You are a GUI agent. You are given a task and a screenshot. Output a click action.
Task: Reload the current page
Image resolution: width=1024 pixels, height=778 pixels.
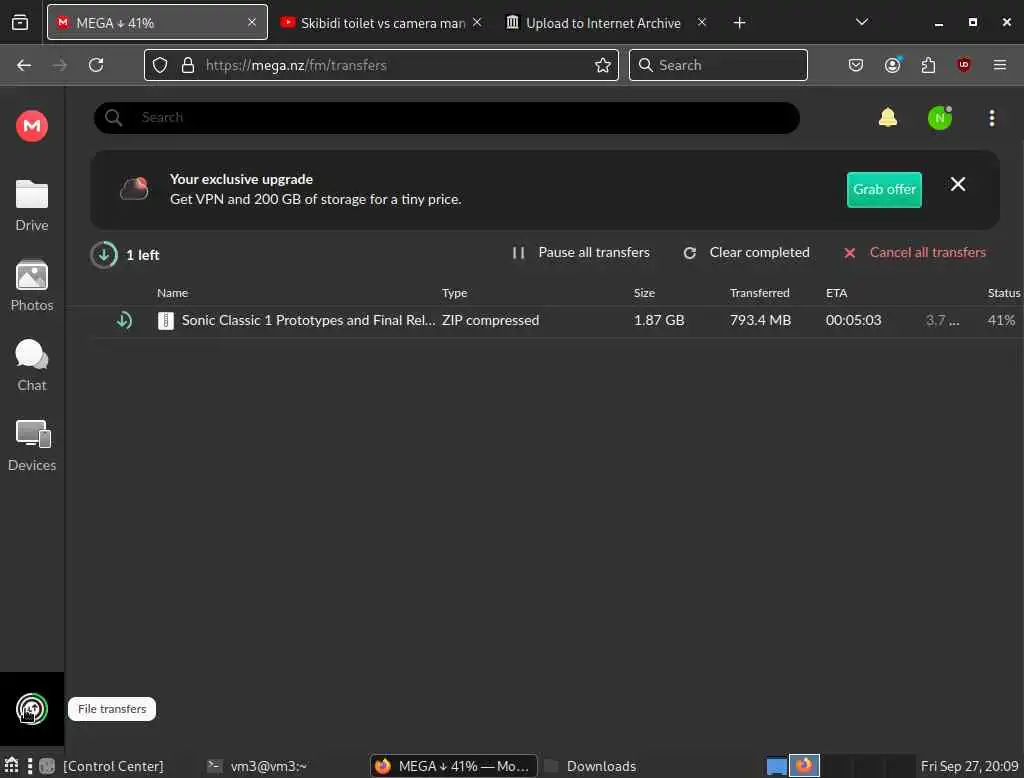[96, 65]
